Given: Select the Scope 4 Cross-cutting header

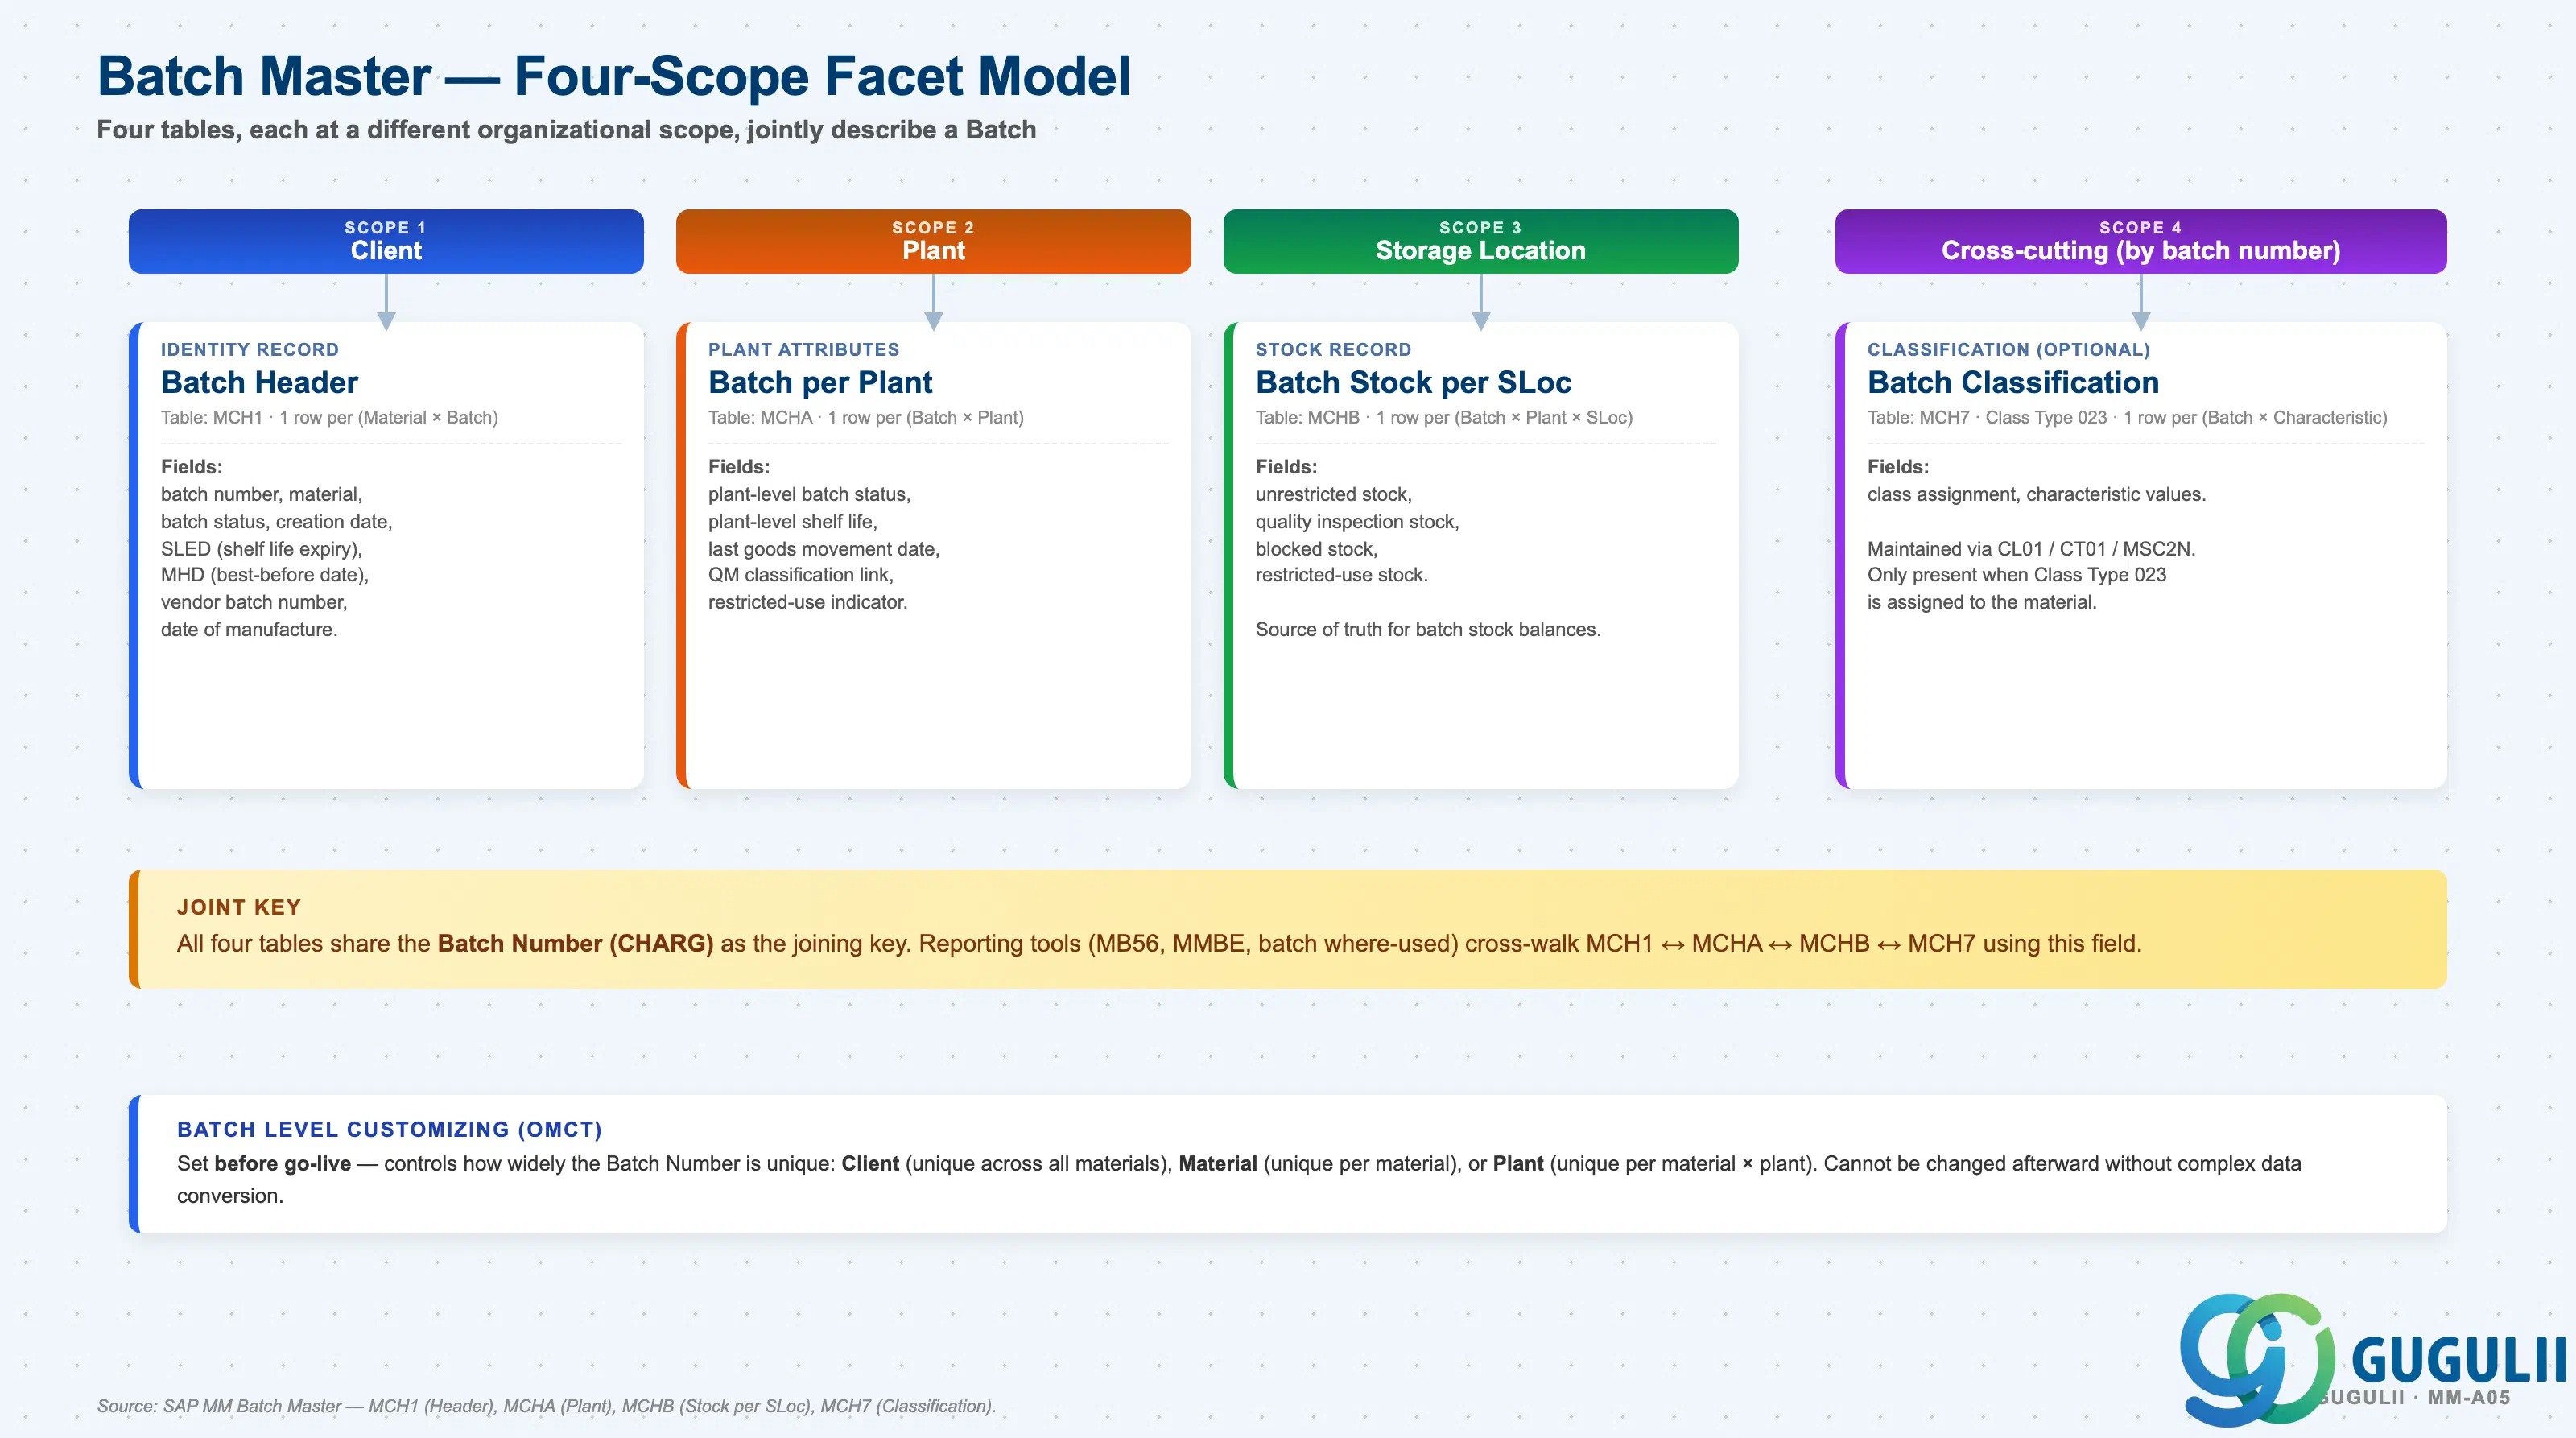Looking at the screenshot, I should tap(2140, 241).
